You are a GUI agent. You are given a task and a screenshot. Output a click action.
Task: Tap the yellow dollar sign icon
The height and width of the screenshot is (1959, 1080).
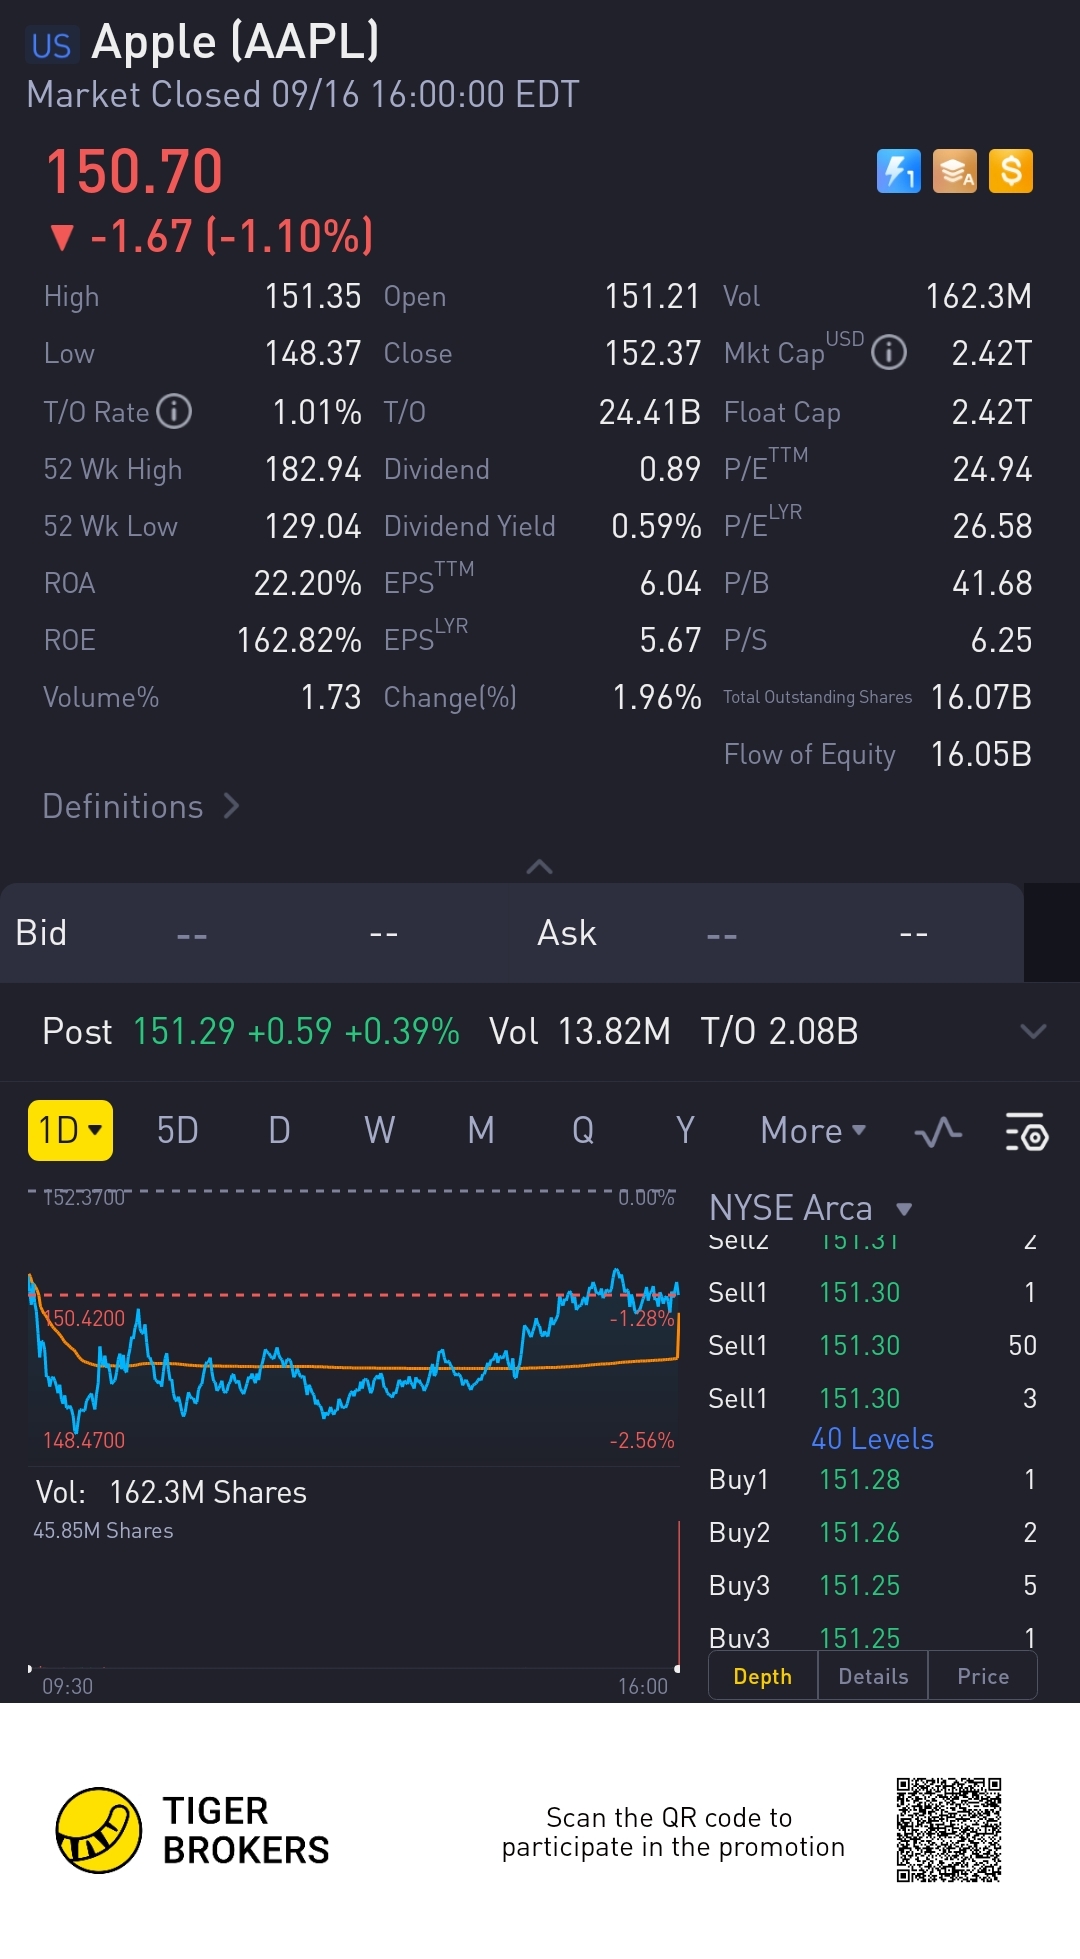(x=1011, y=171)
